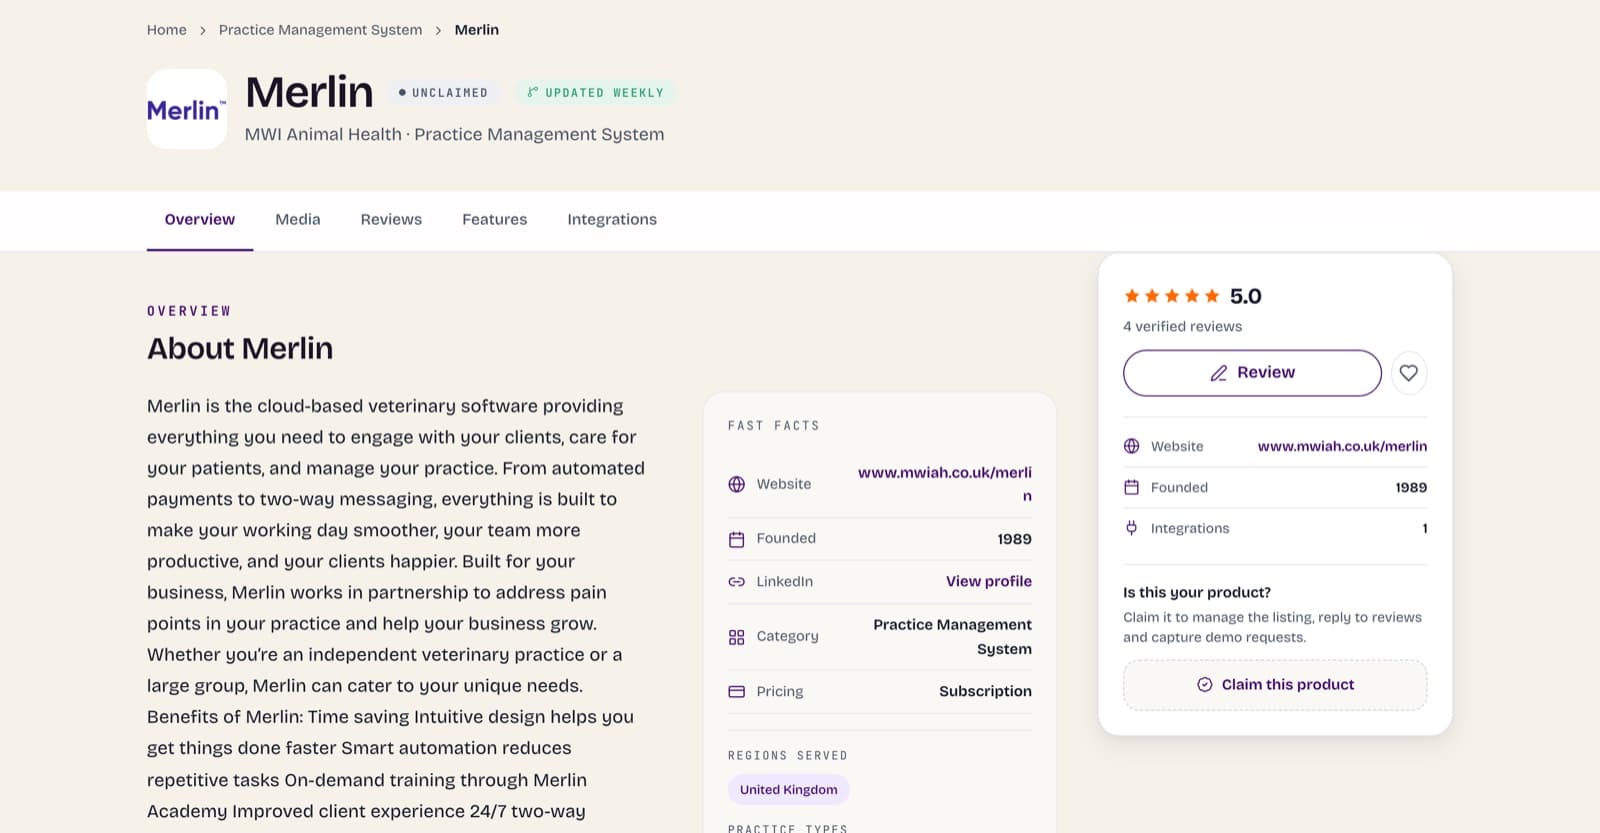Click the Integrations count 1
The width and height of the screenshot is (1600, 833).
(1424, 528)
